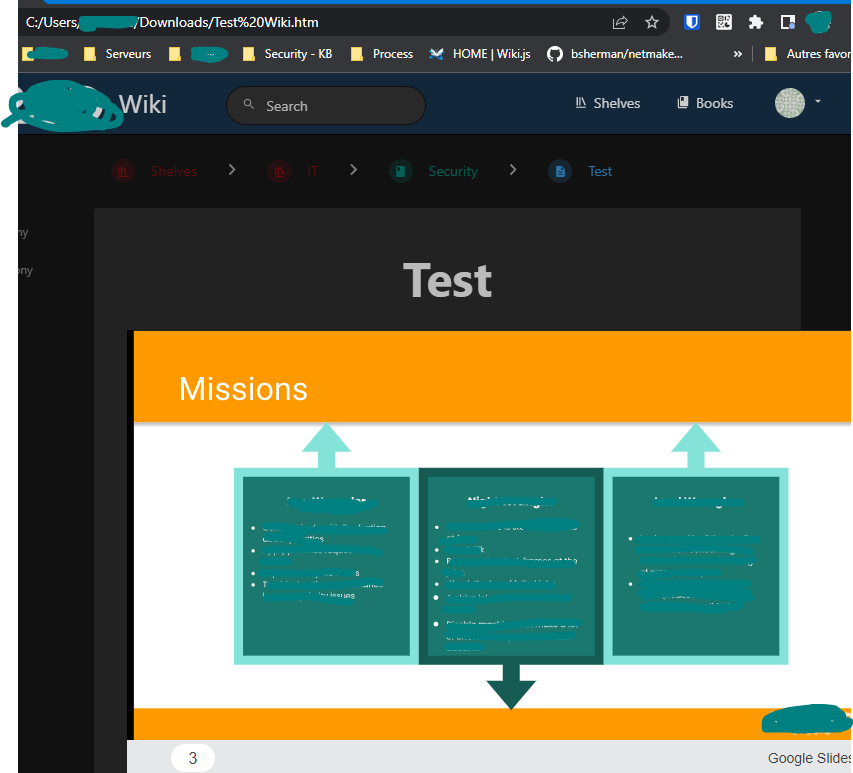853x773 pixels.
Task: Open the Google Slides link
Action: tap(808, 758)
